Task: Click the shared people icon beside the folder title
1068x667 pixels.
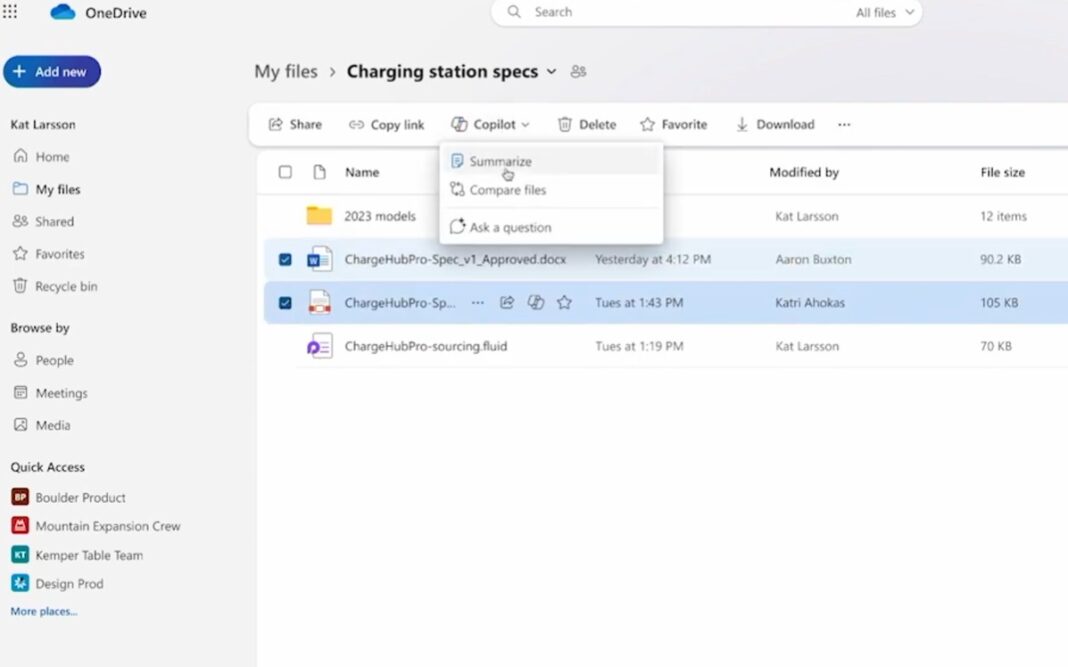Action: (x=578, y=72)
